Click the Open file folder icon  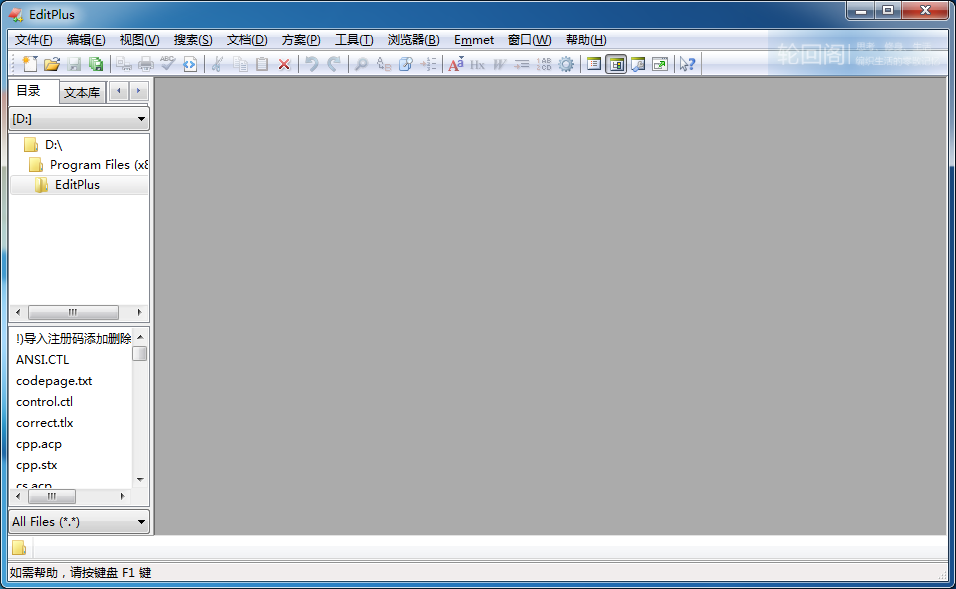(x=52, y=64)
